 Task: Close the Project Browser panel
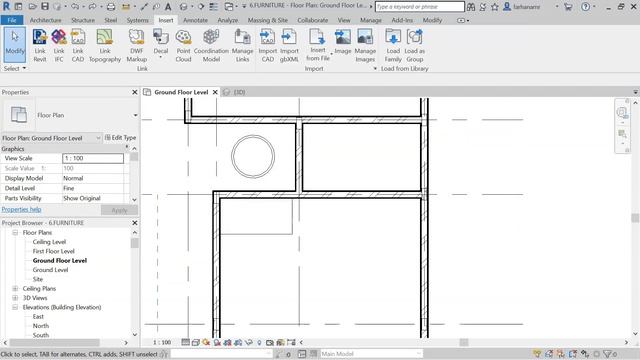pos(135,223)
